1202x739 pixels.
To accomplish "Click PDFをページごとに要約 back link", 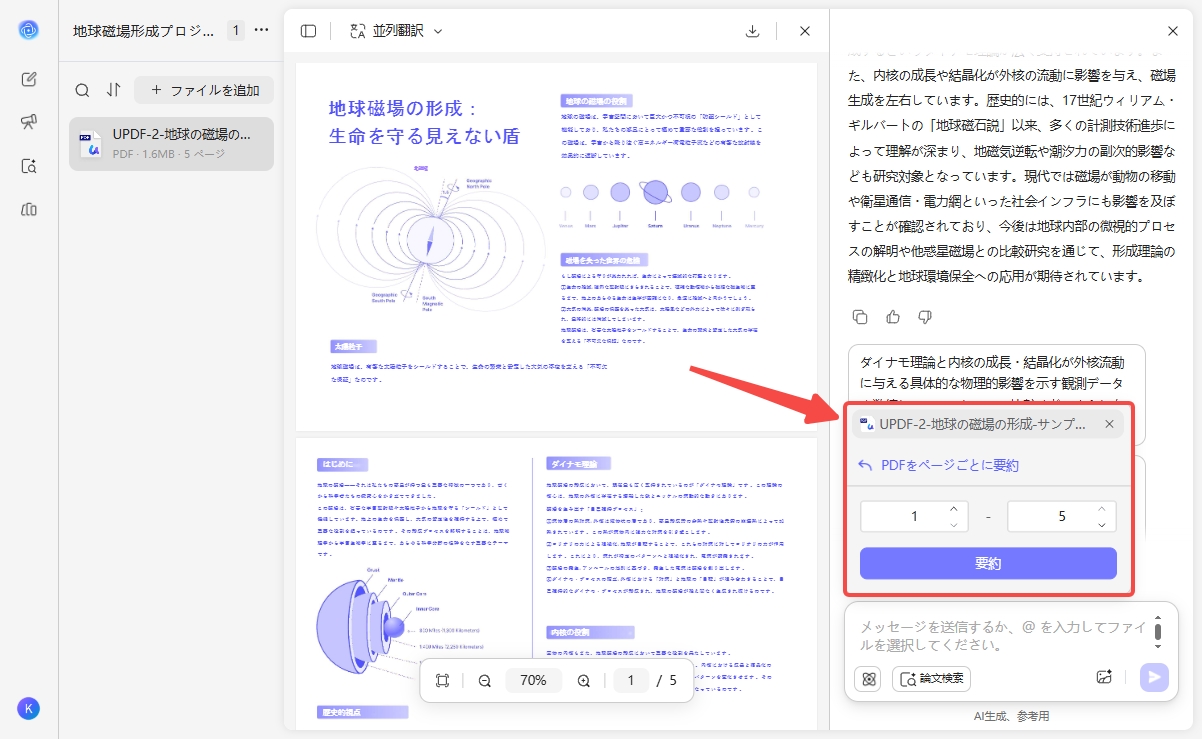I will [x=938, y=465].
